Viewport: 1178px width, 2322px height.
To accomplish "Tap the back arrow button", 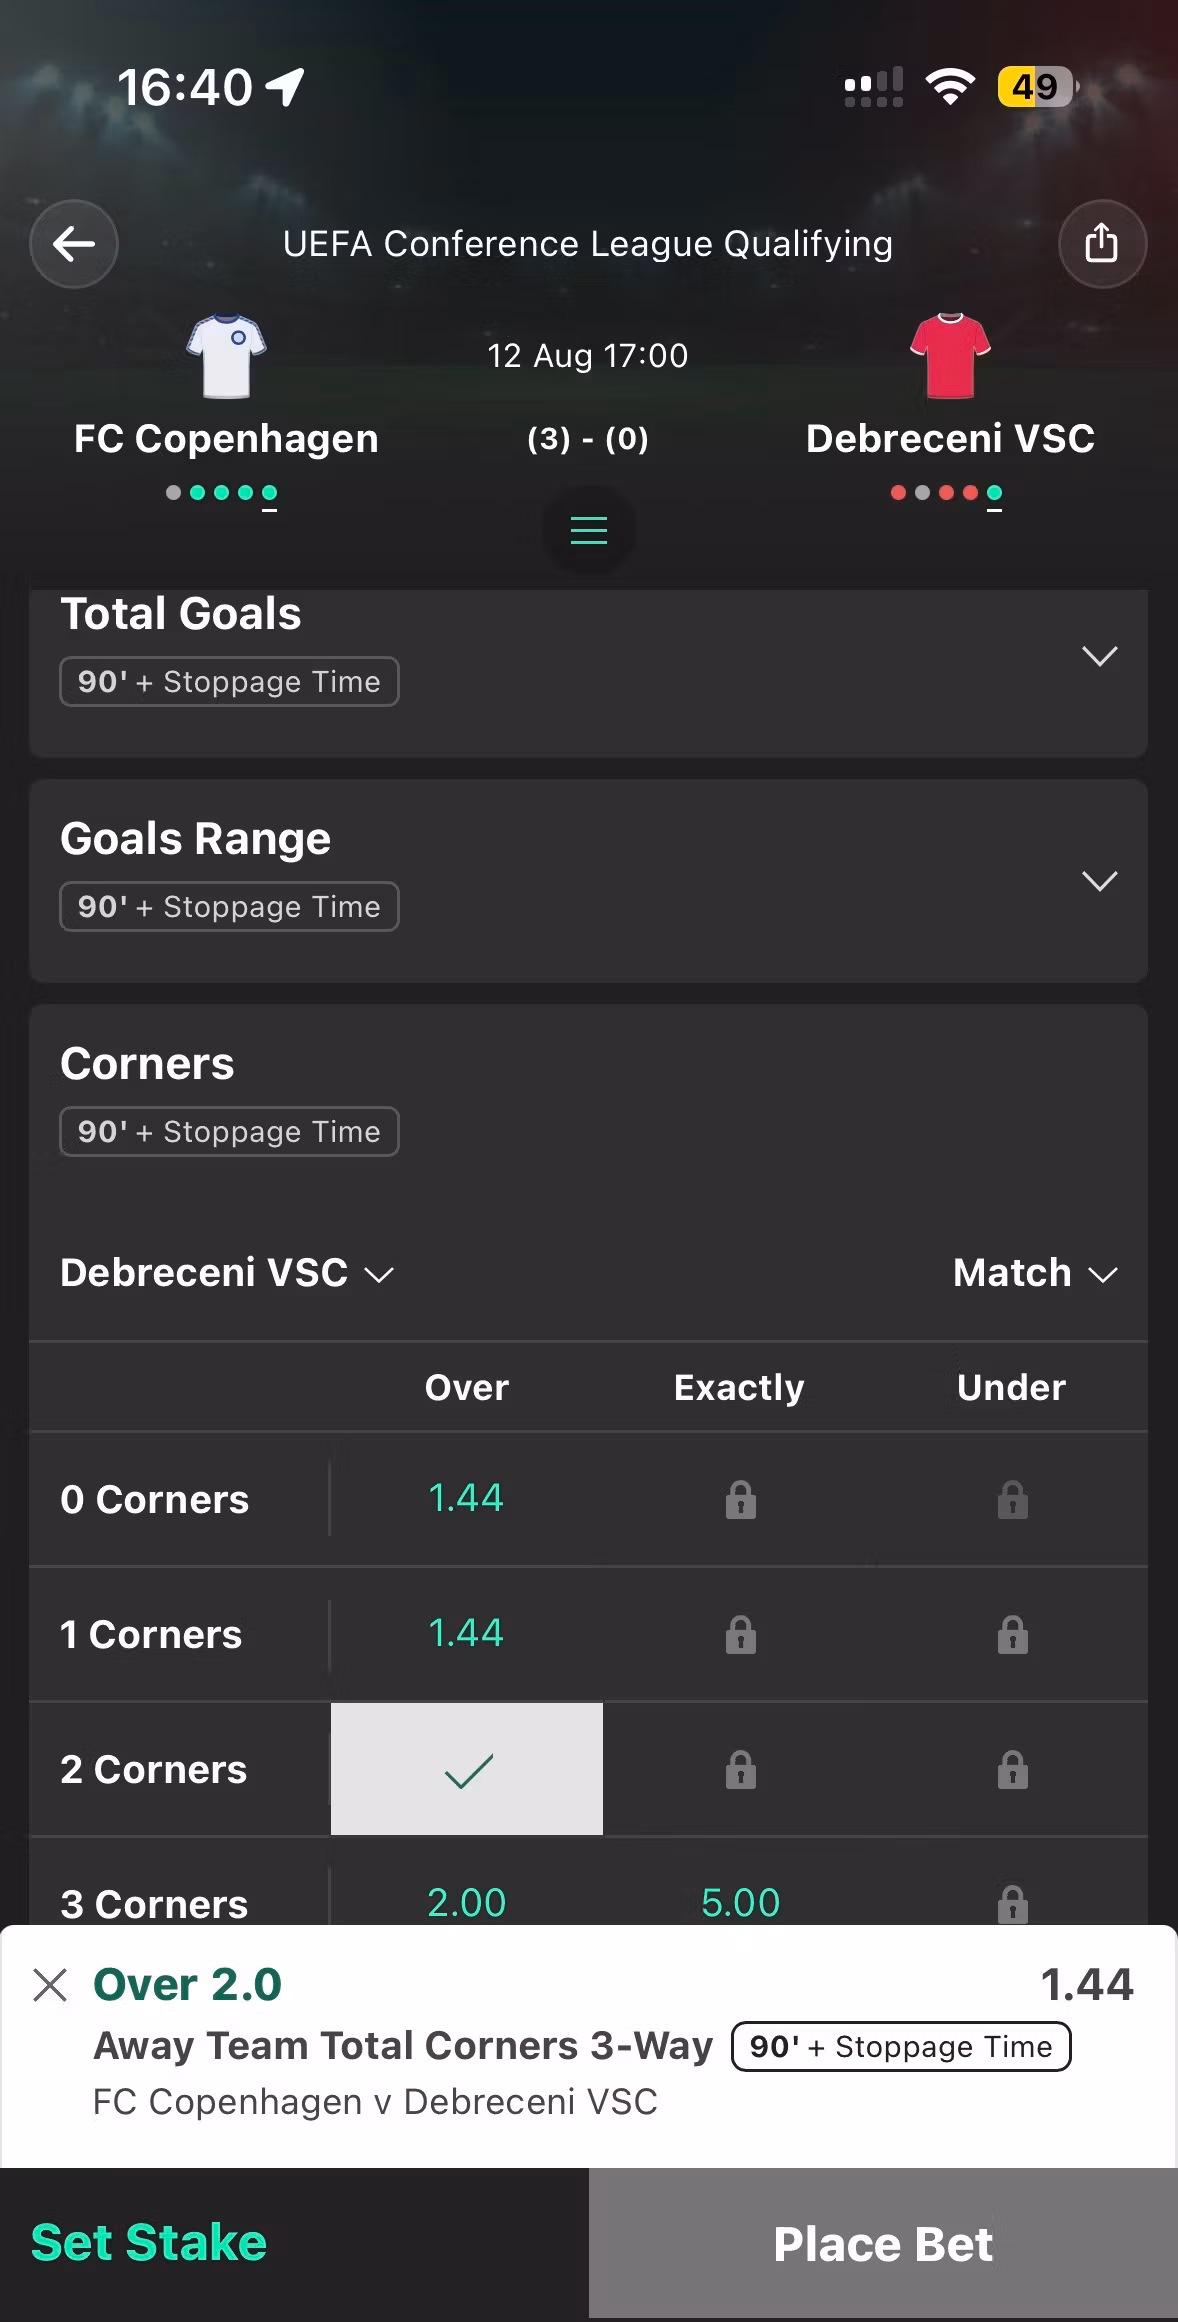I will [x=74, y=244].
